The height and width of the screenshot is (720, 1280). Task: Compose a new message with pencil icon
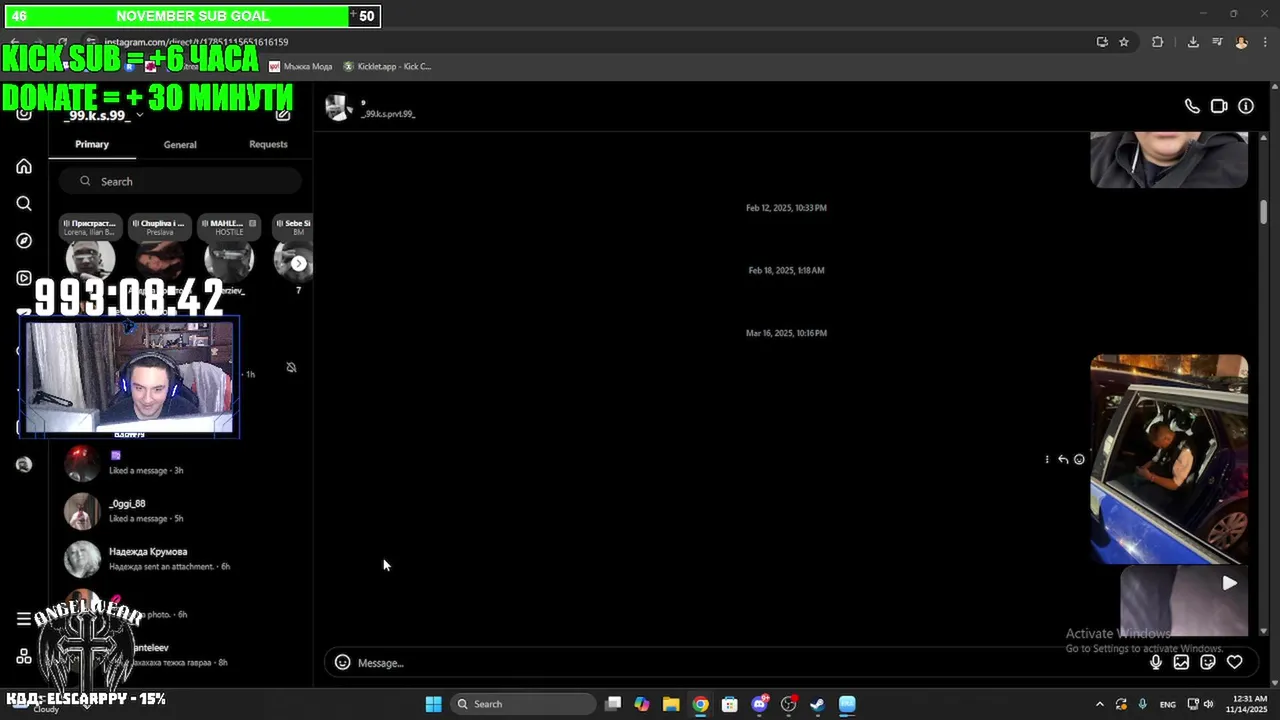tap(283, 115)
